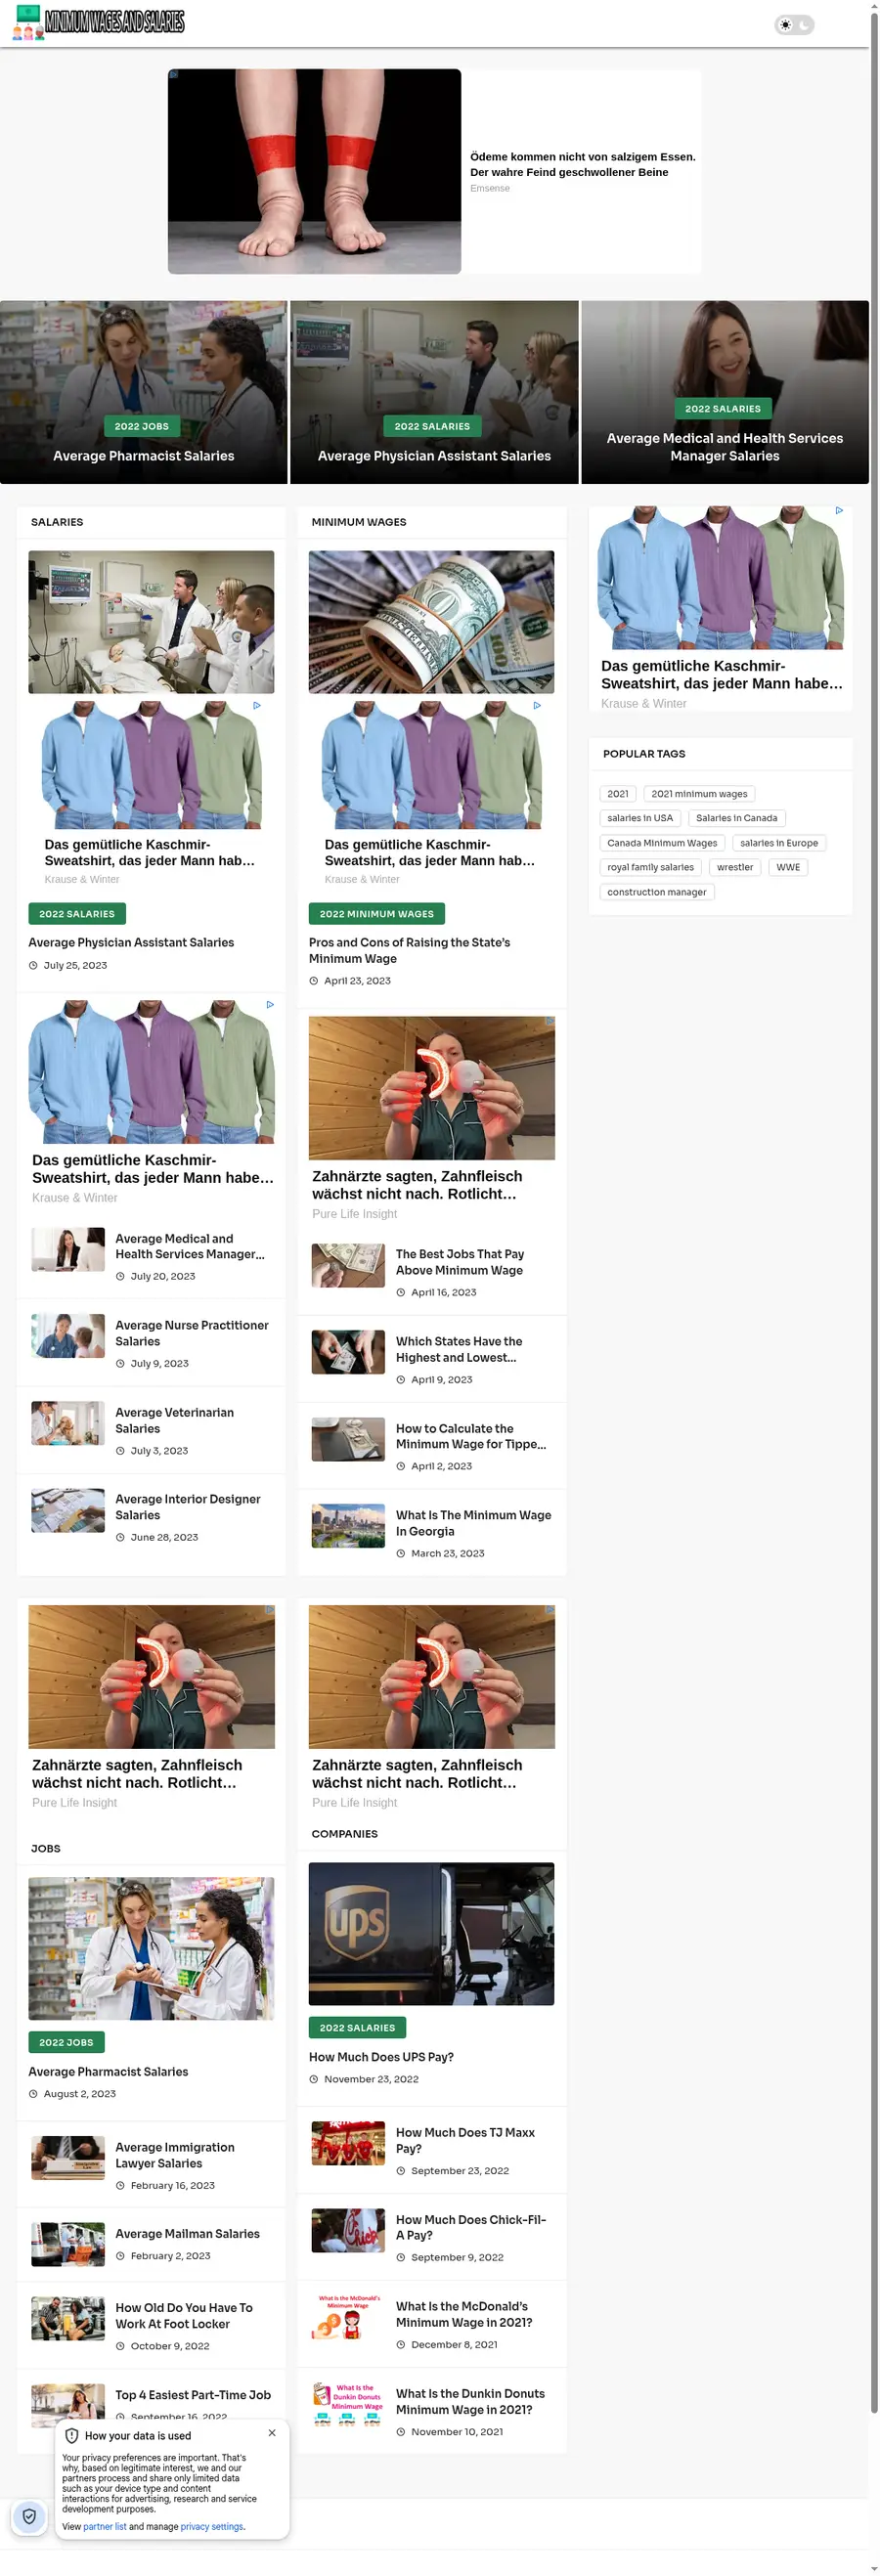
Task: Click the UPS truck image
Action: point(432,1933)
